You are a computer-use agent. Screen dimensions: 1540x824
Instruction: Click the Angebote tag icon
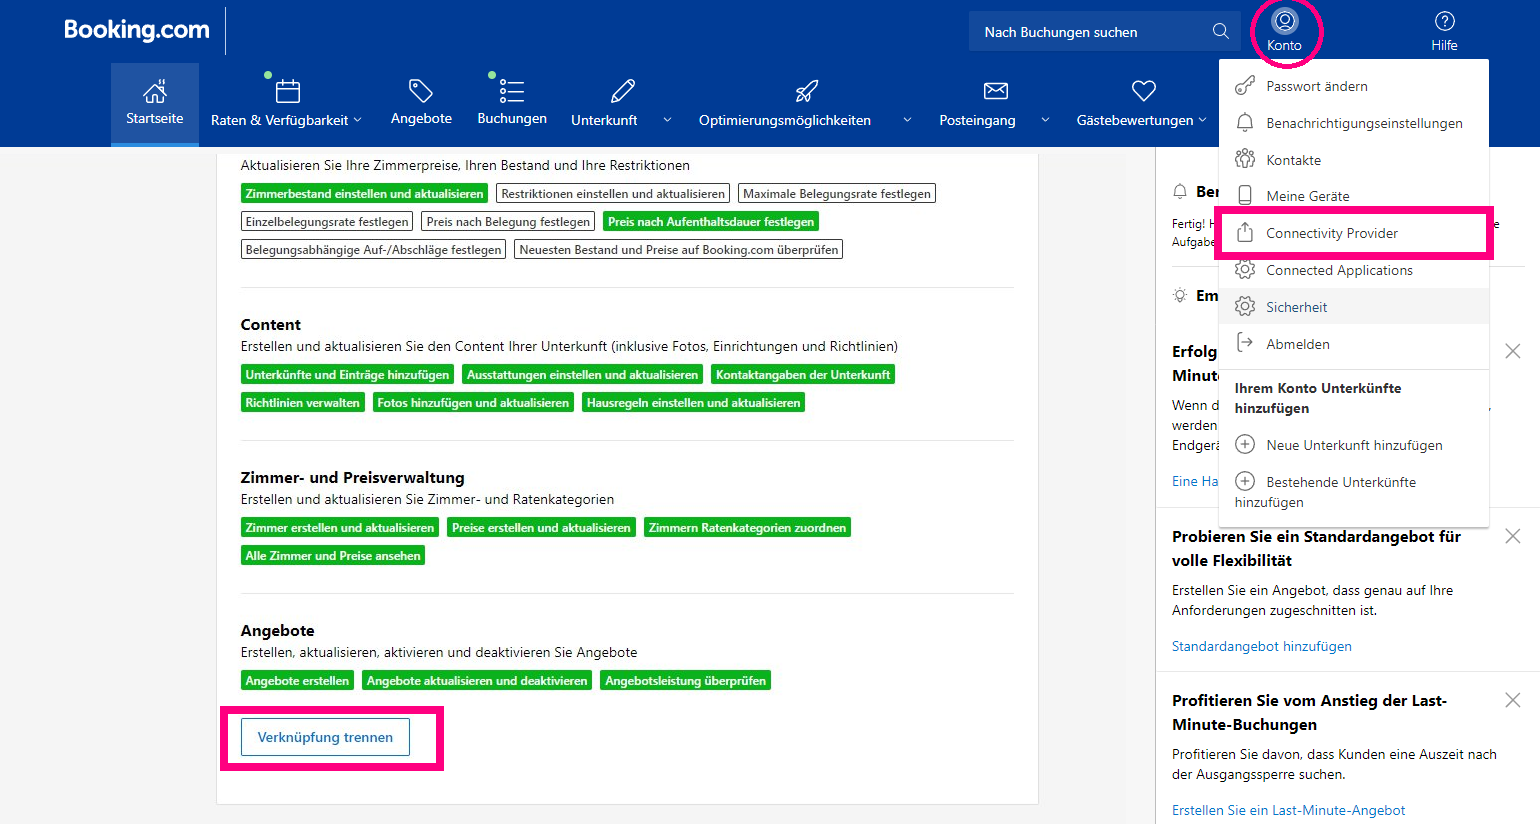421,91
